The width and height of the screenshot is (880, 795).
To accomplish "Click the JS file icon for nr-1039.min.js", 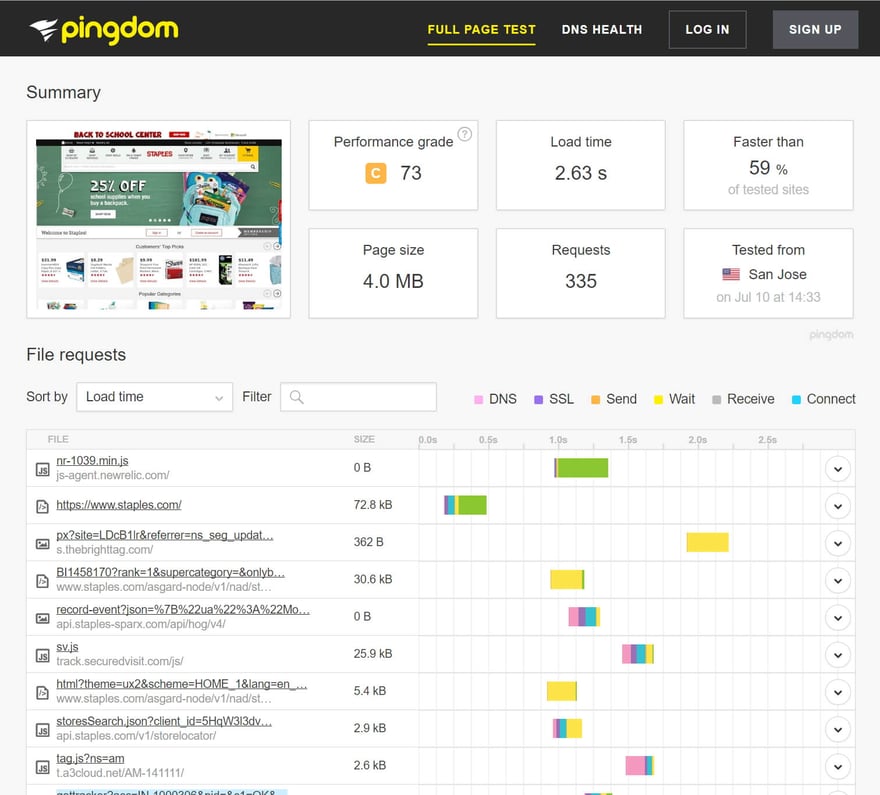I will (43, 469).
